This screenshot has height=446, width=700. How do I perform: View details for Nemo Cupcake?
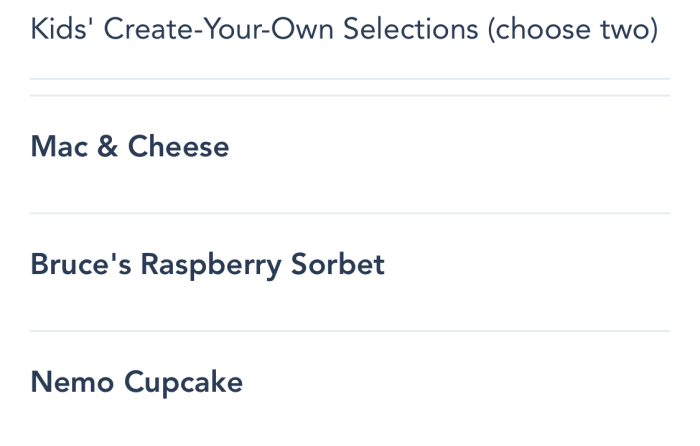pos(136,382)
